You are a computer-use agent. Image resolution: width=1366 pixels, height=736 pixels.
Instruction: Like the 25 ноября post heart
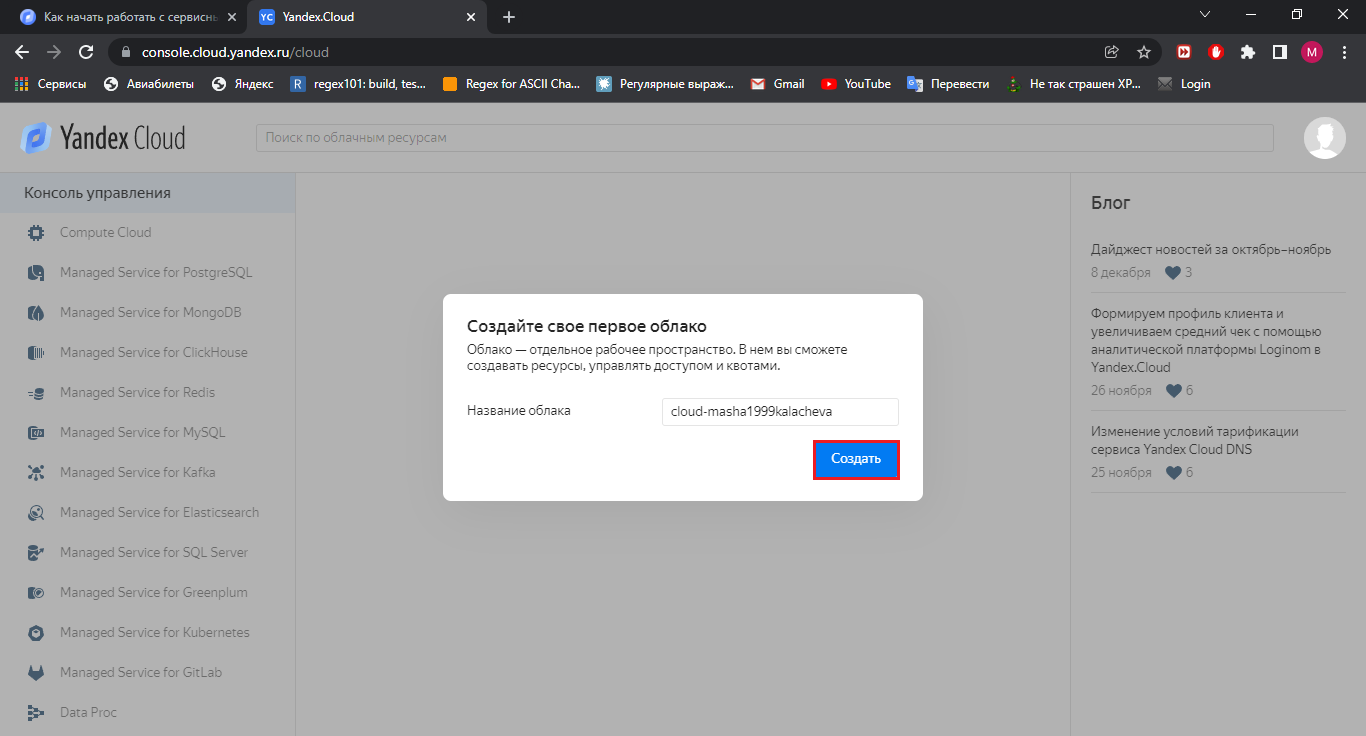click(1173, 473)
